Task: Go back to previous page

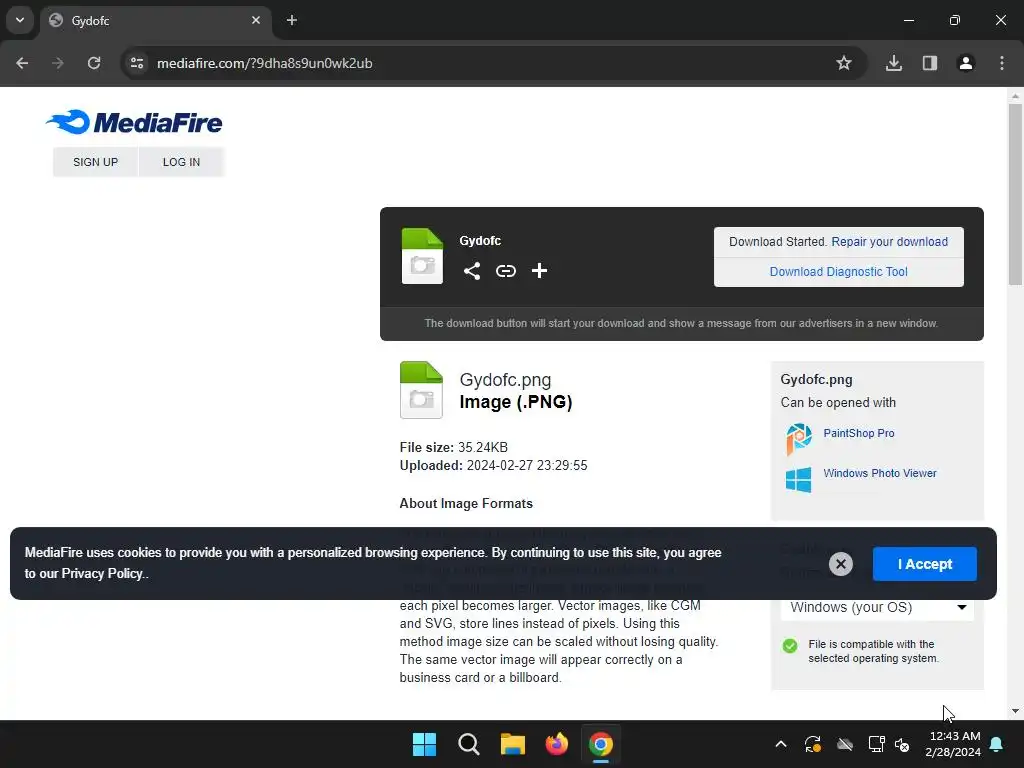Action: coord(22,63)
